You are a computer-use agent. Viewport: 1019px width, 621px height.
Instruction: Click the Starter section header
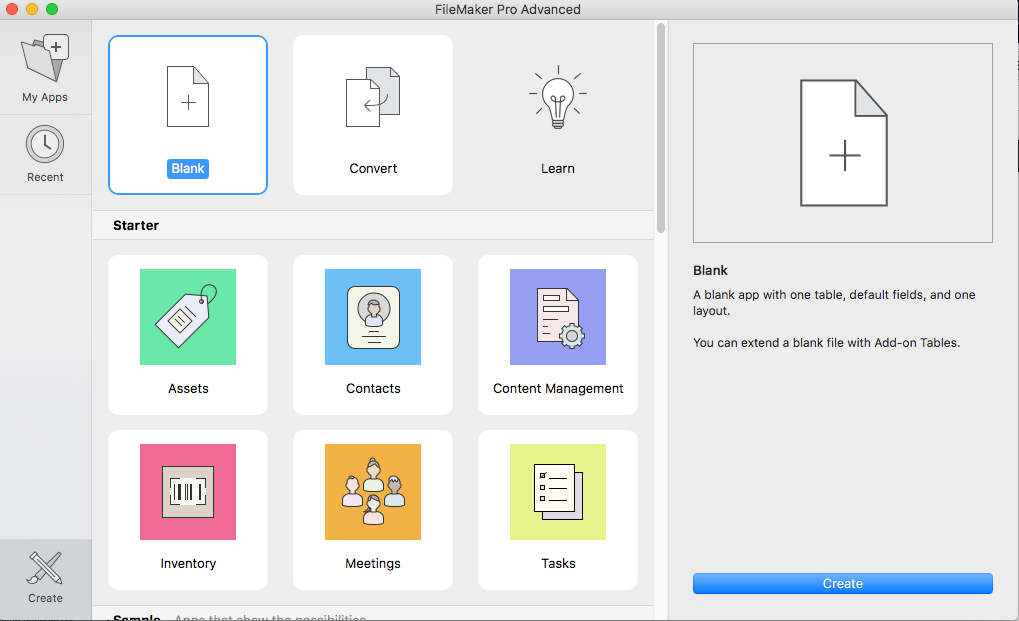pos(136,225)
